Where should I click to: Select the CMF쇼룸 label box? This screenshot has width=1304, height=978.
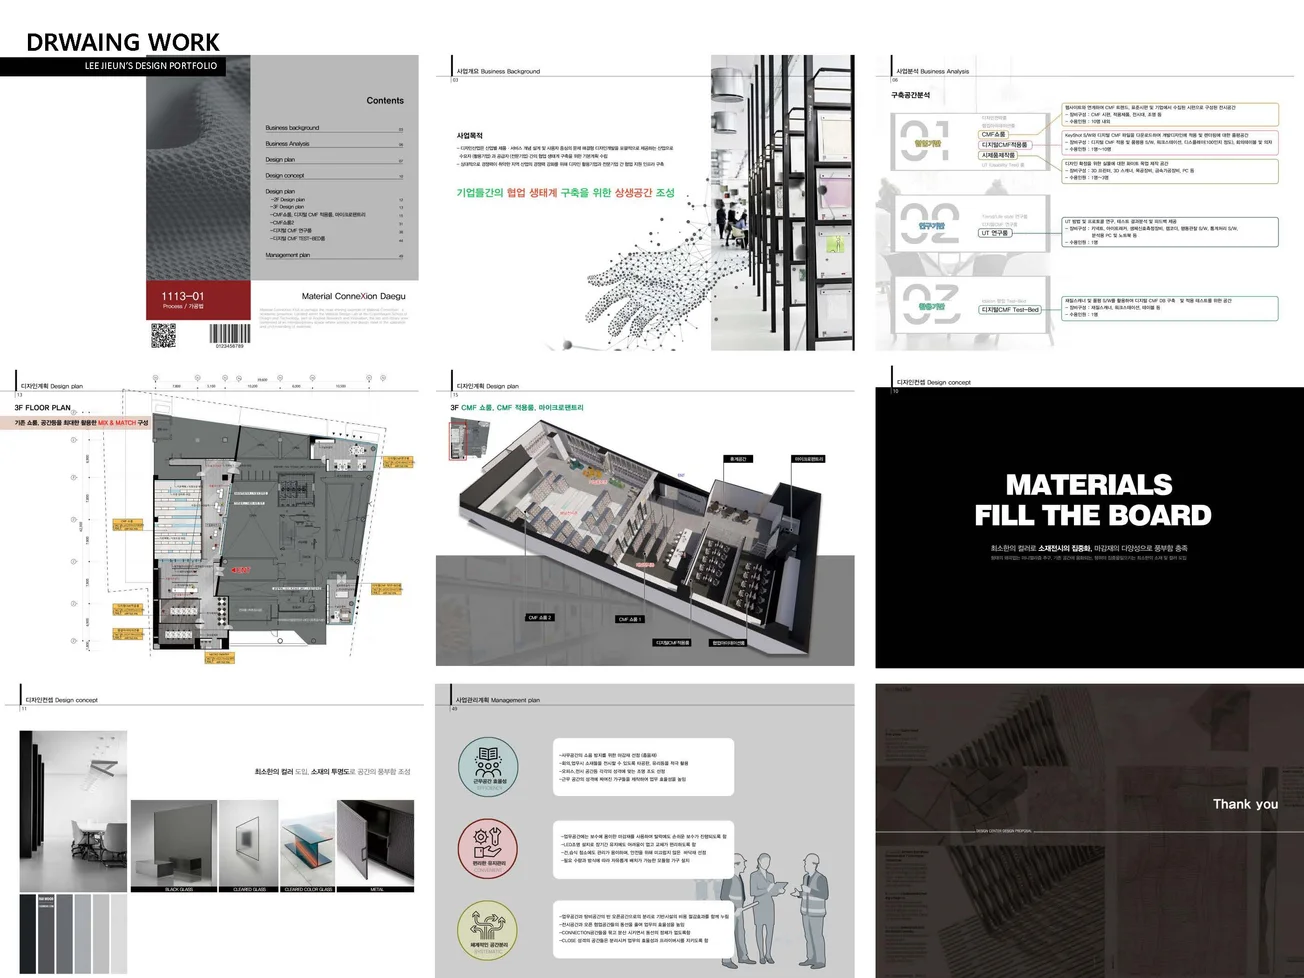point(994,134)
